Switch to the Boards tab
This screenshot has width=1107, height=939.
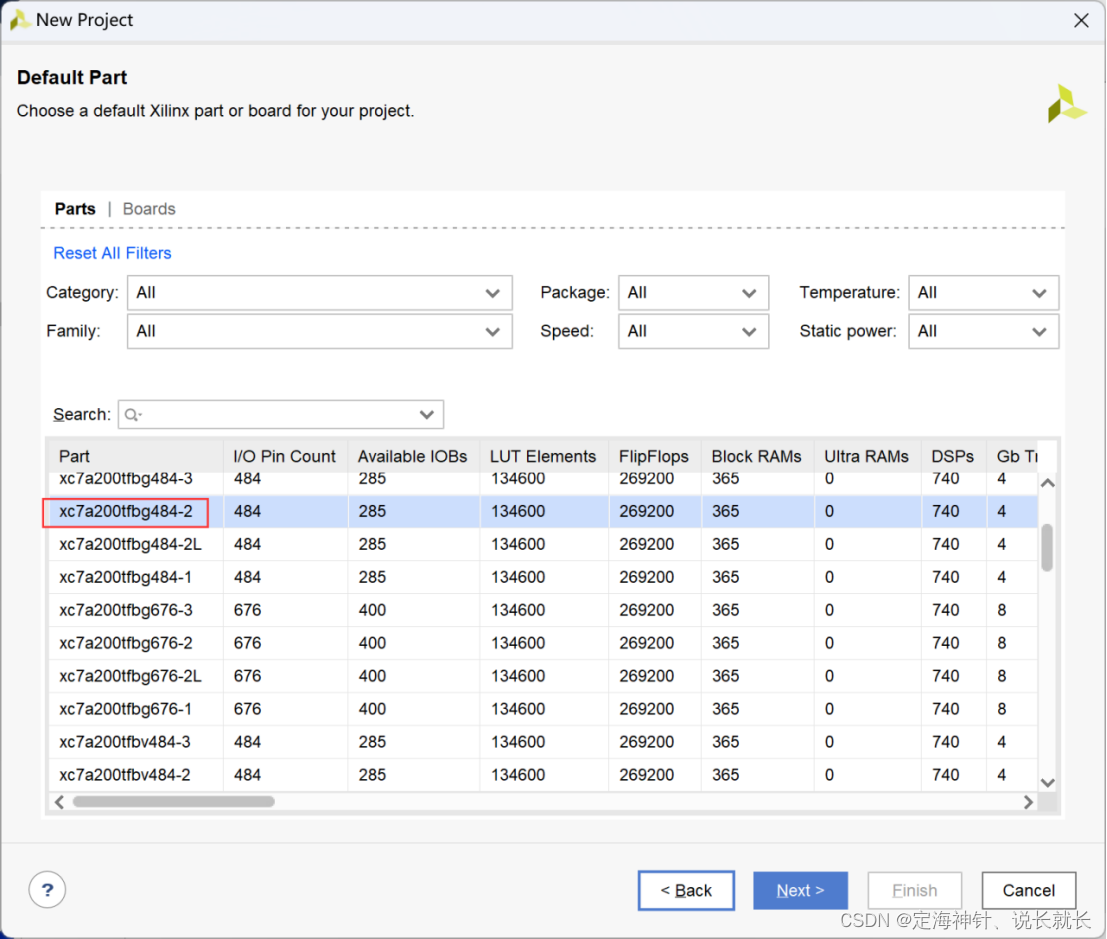click(149, 209)
